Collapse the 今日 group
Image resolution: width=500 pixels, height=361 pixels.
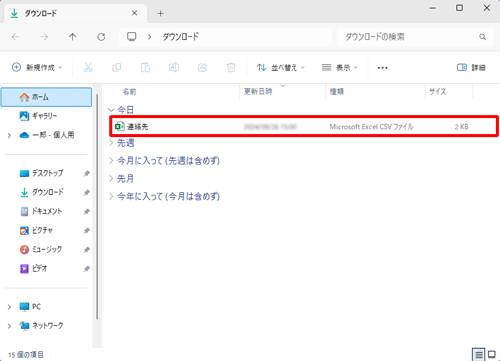point(111,109)
